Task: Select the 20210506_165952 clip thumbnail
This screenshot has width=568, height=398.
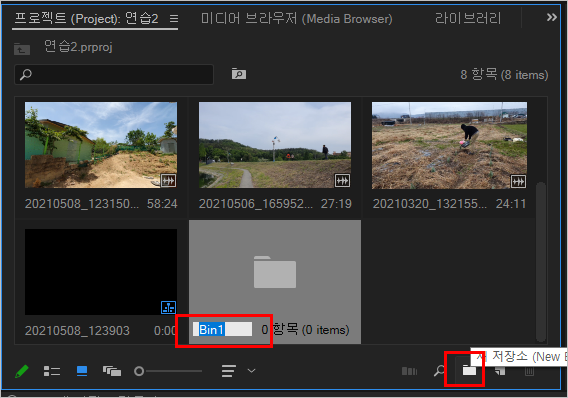Action: pyautogui.click(x=275, y=145)
